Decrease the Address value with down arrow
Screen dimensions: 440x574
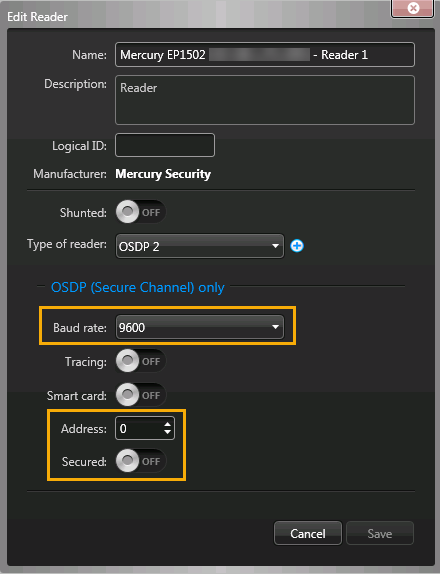[x=168, y=432]
